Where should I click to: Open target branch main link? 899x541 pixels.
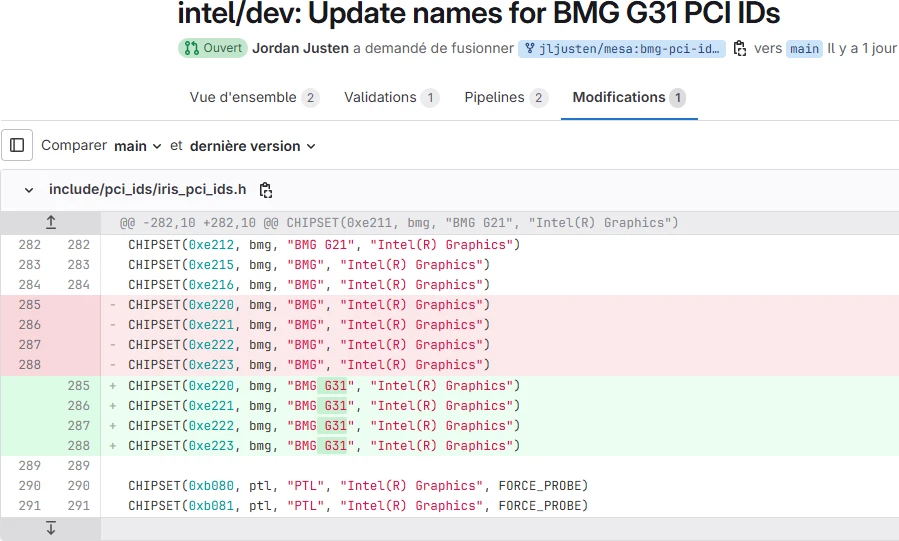pos(804,49)
